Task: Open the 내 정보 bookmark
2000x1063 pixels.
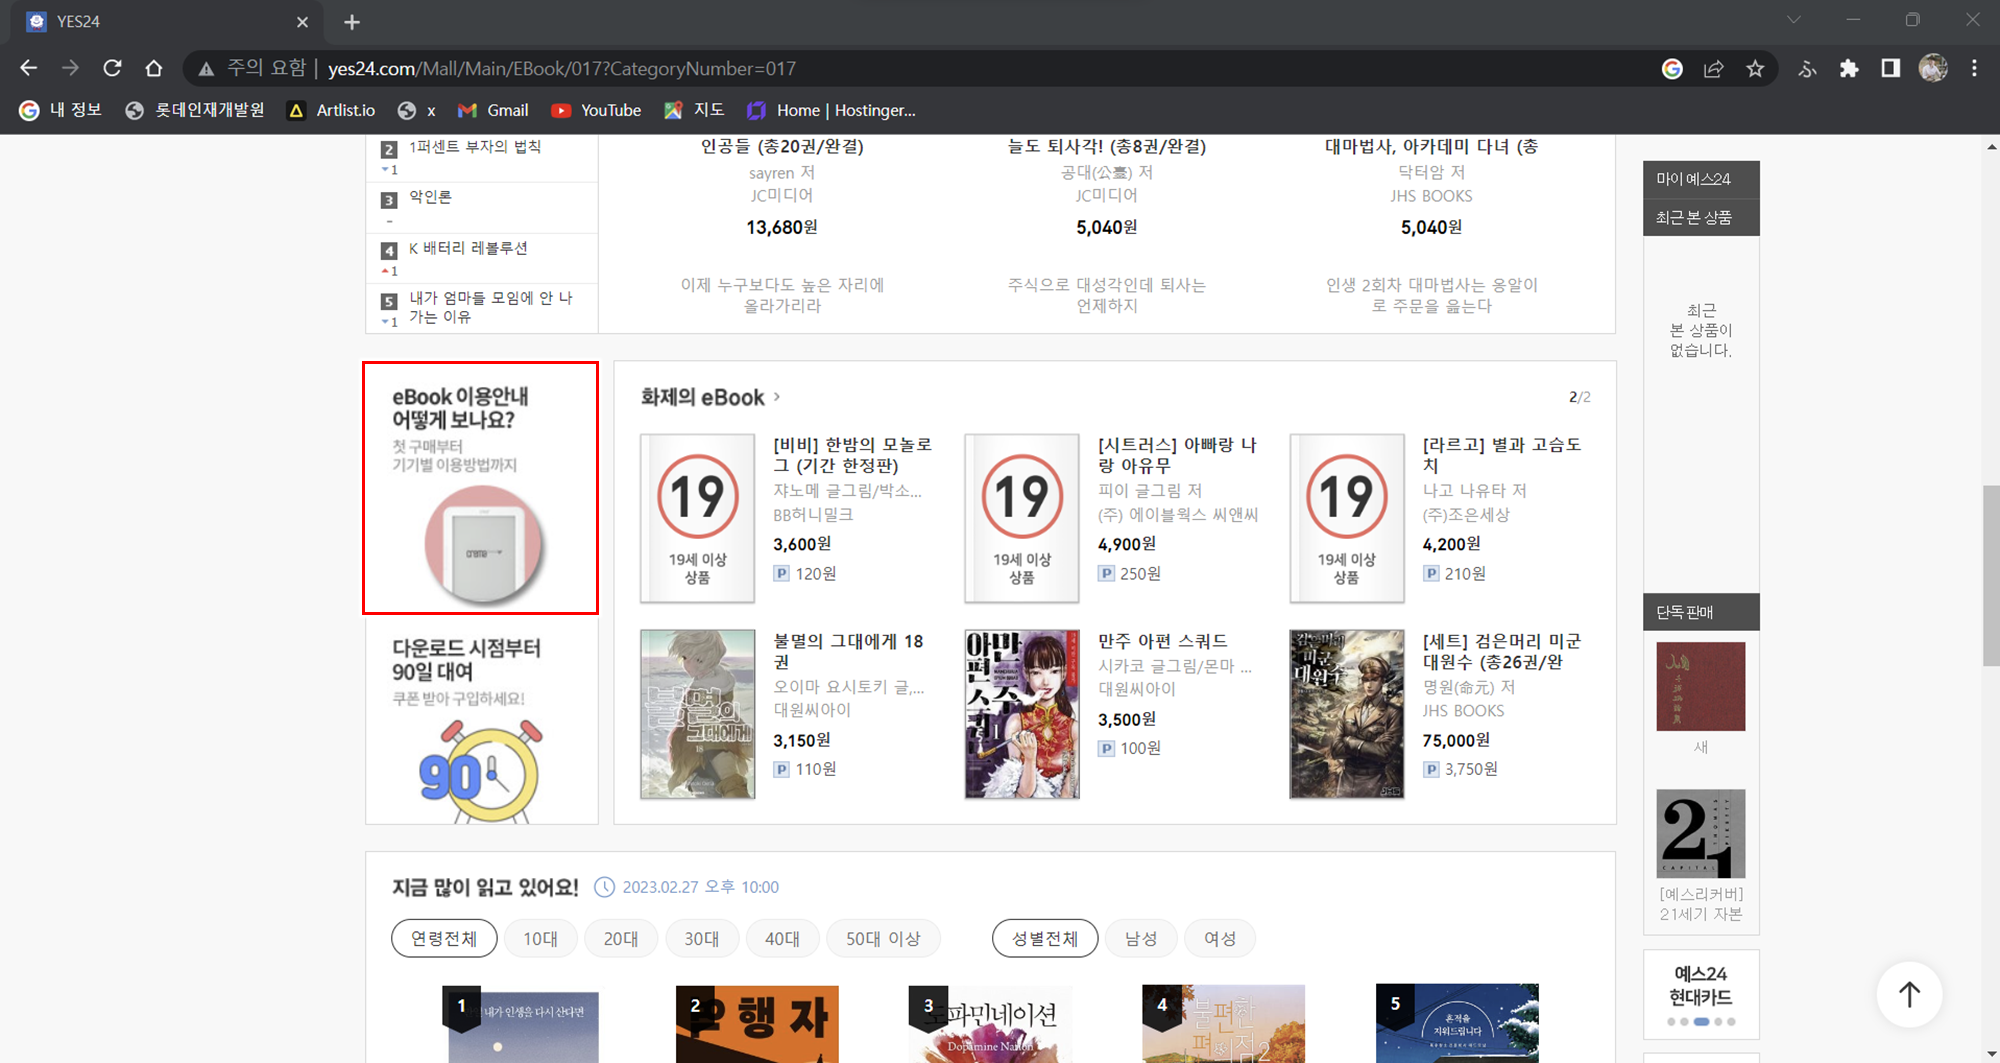Action: (61, 110)
